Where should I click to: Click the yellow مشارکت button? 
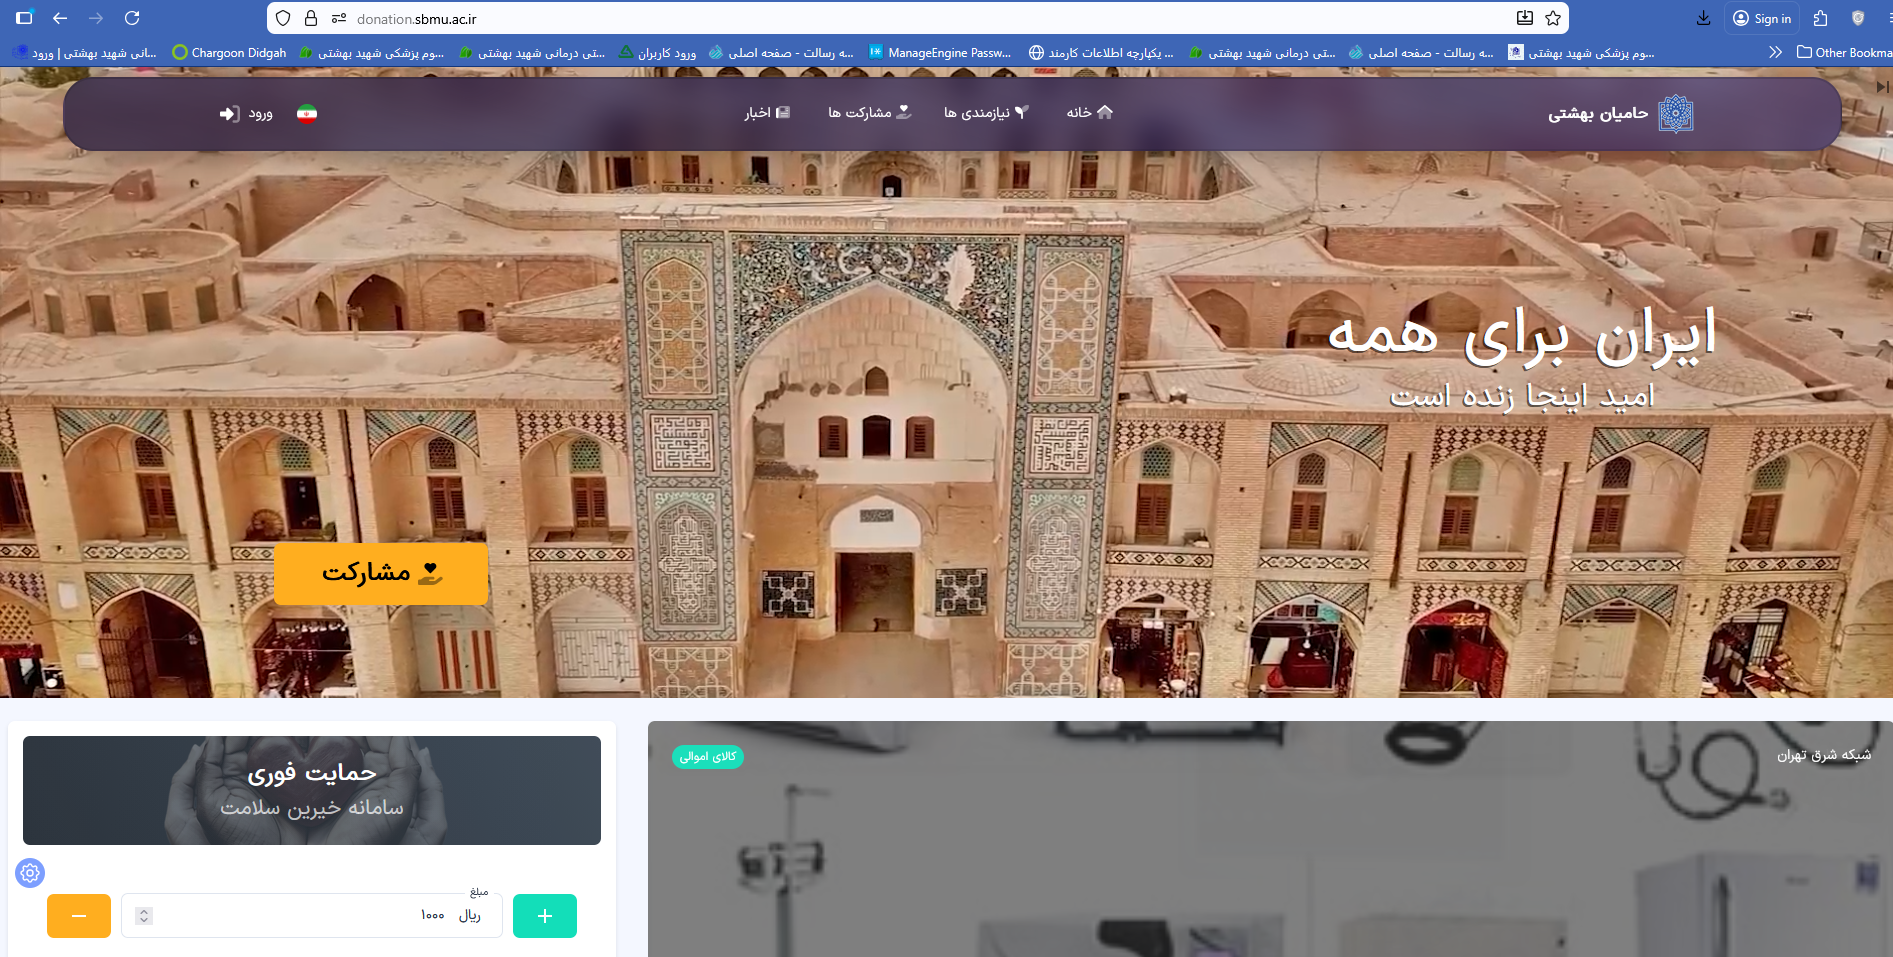pos(381,573)
